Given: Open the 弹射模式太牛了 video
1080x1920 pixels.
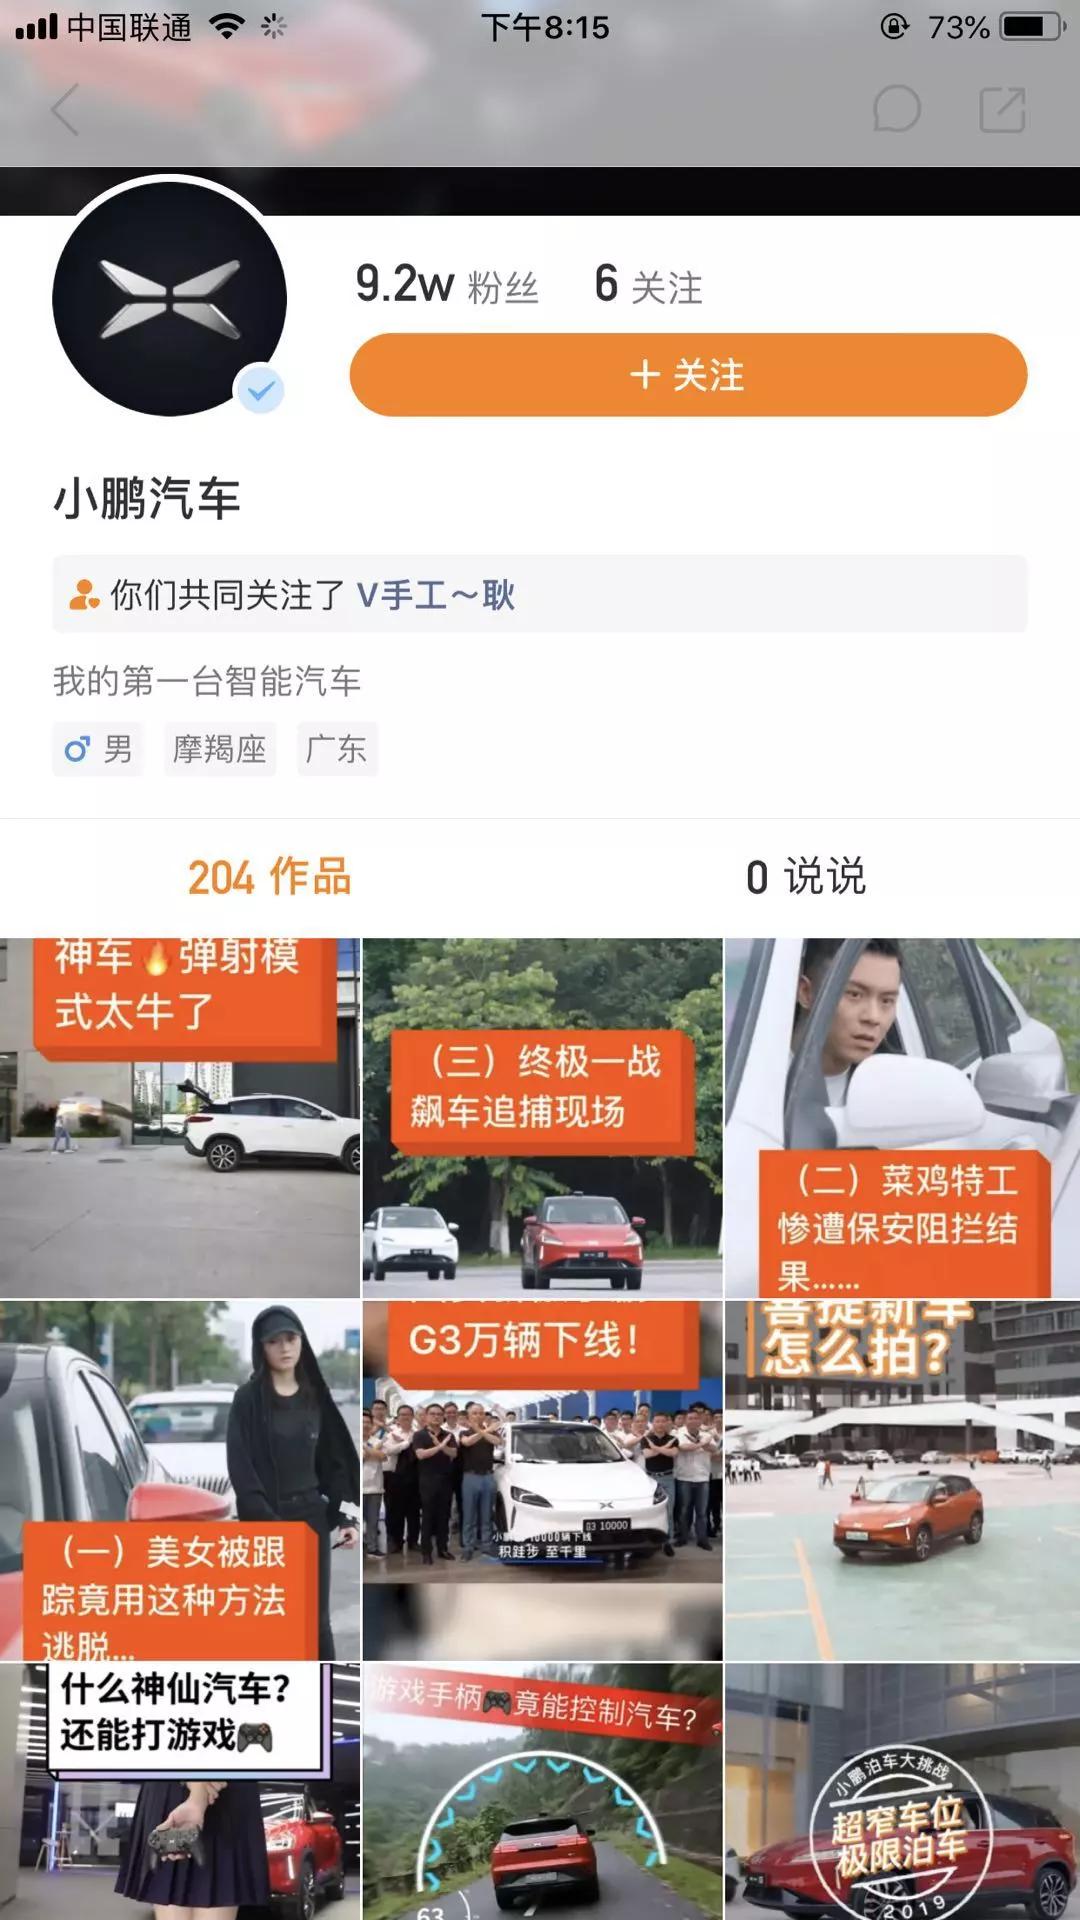Looking at the screenshot, I should pos(180,1118).
